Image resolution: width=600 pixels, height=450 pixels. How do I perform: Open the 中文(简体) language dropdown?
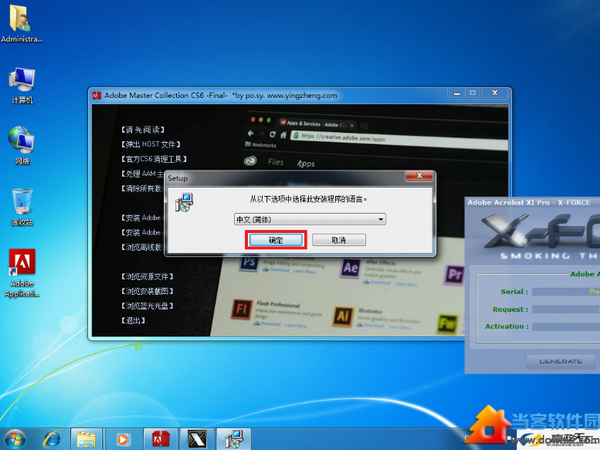310,219
